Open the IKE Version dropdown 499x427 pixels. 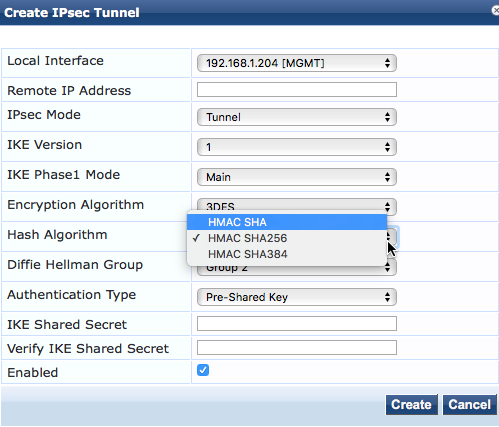pyautogui.click(x=297, y=147)
